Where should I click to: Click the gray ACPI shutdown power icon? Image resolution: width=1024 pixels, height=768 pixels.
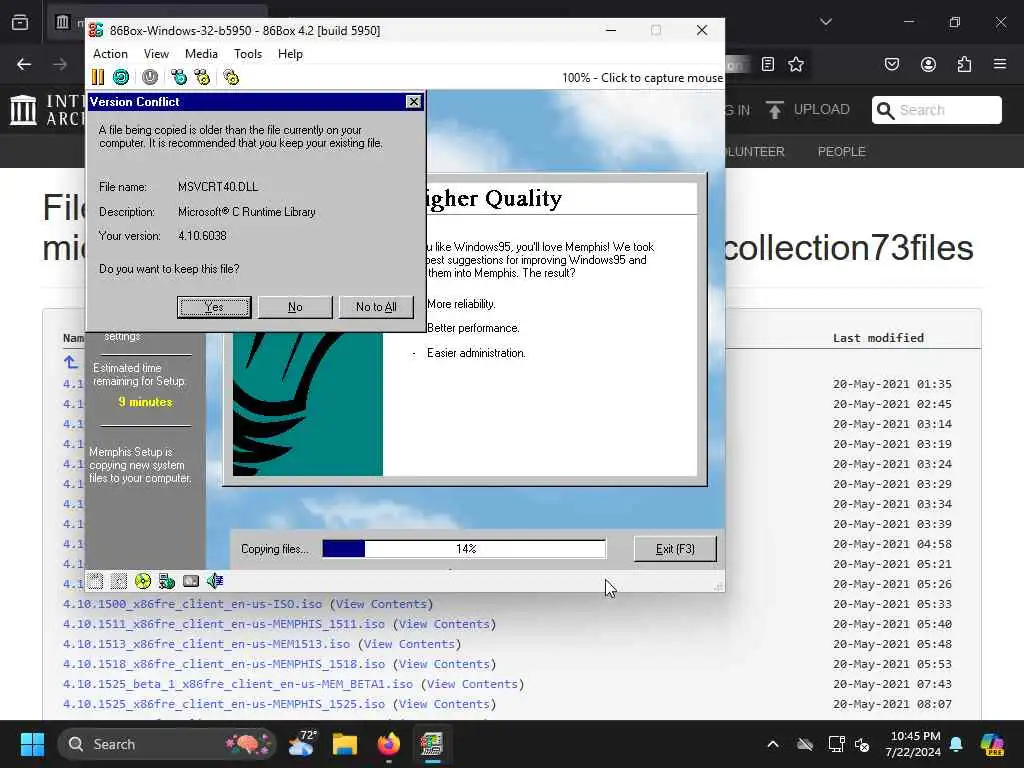(150, 77)
